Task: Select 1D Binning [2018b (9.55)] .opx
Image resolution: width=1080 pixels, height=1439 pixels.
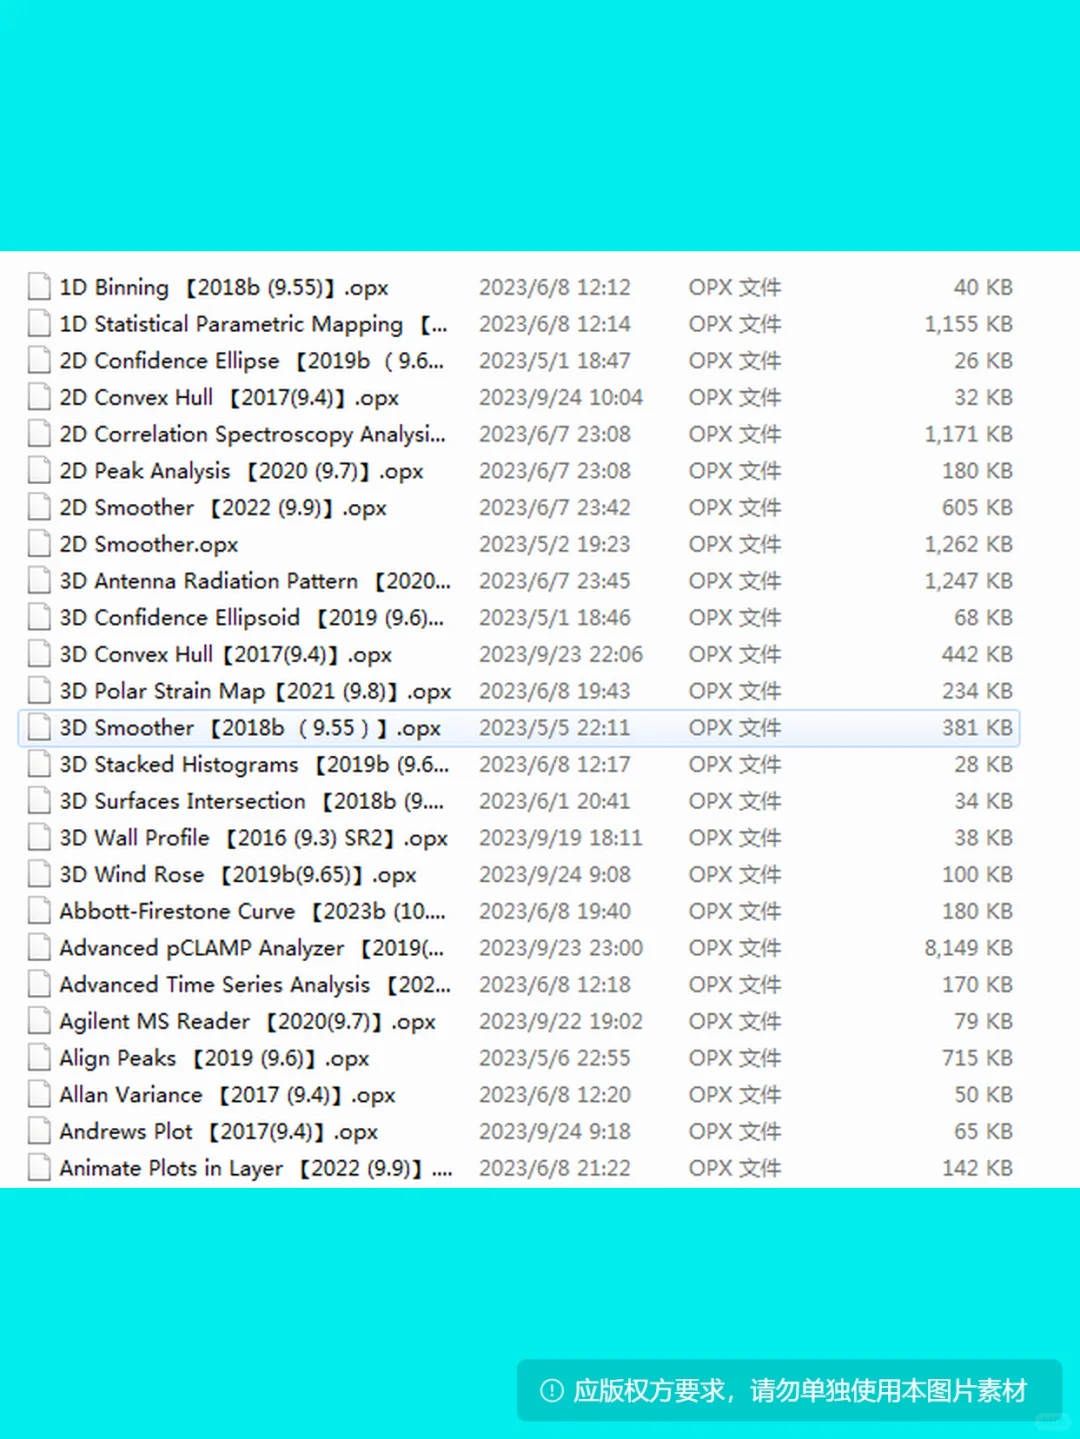Action: tap(223, 288)
